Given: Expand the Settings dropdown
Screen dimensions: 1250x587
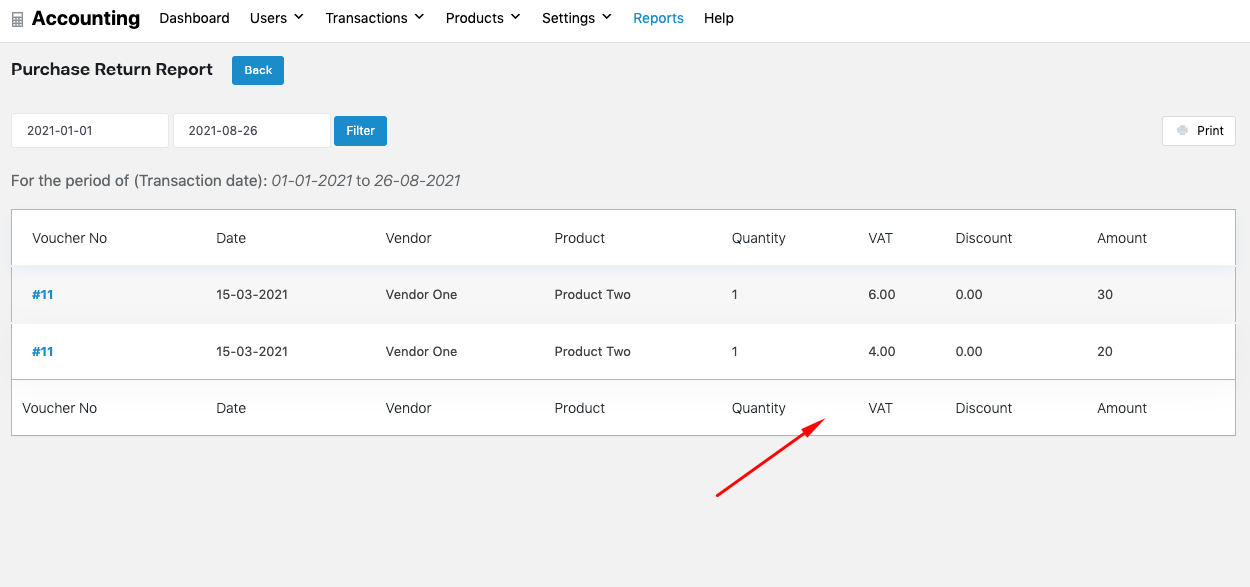Looking at the screenshot, I should [x=575, y=17].
